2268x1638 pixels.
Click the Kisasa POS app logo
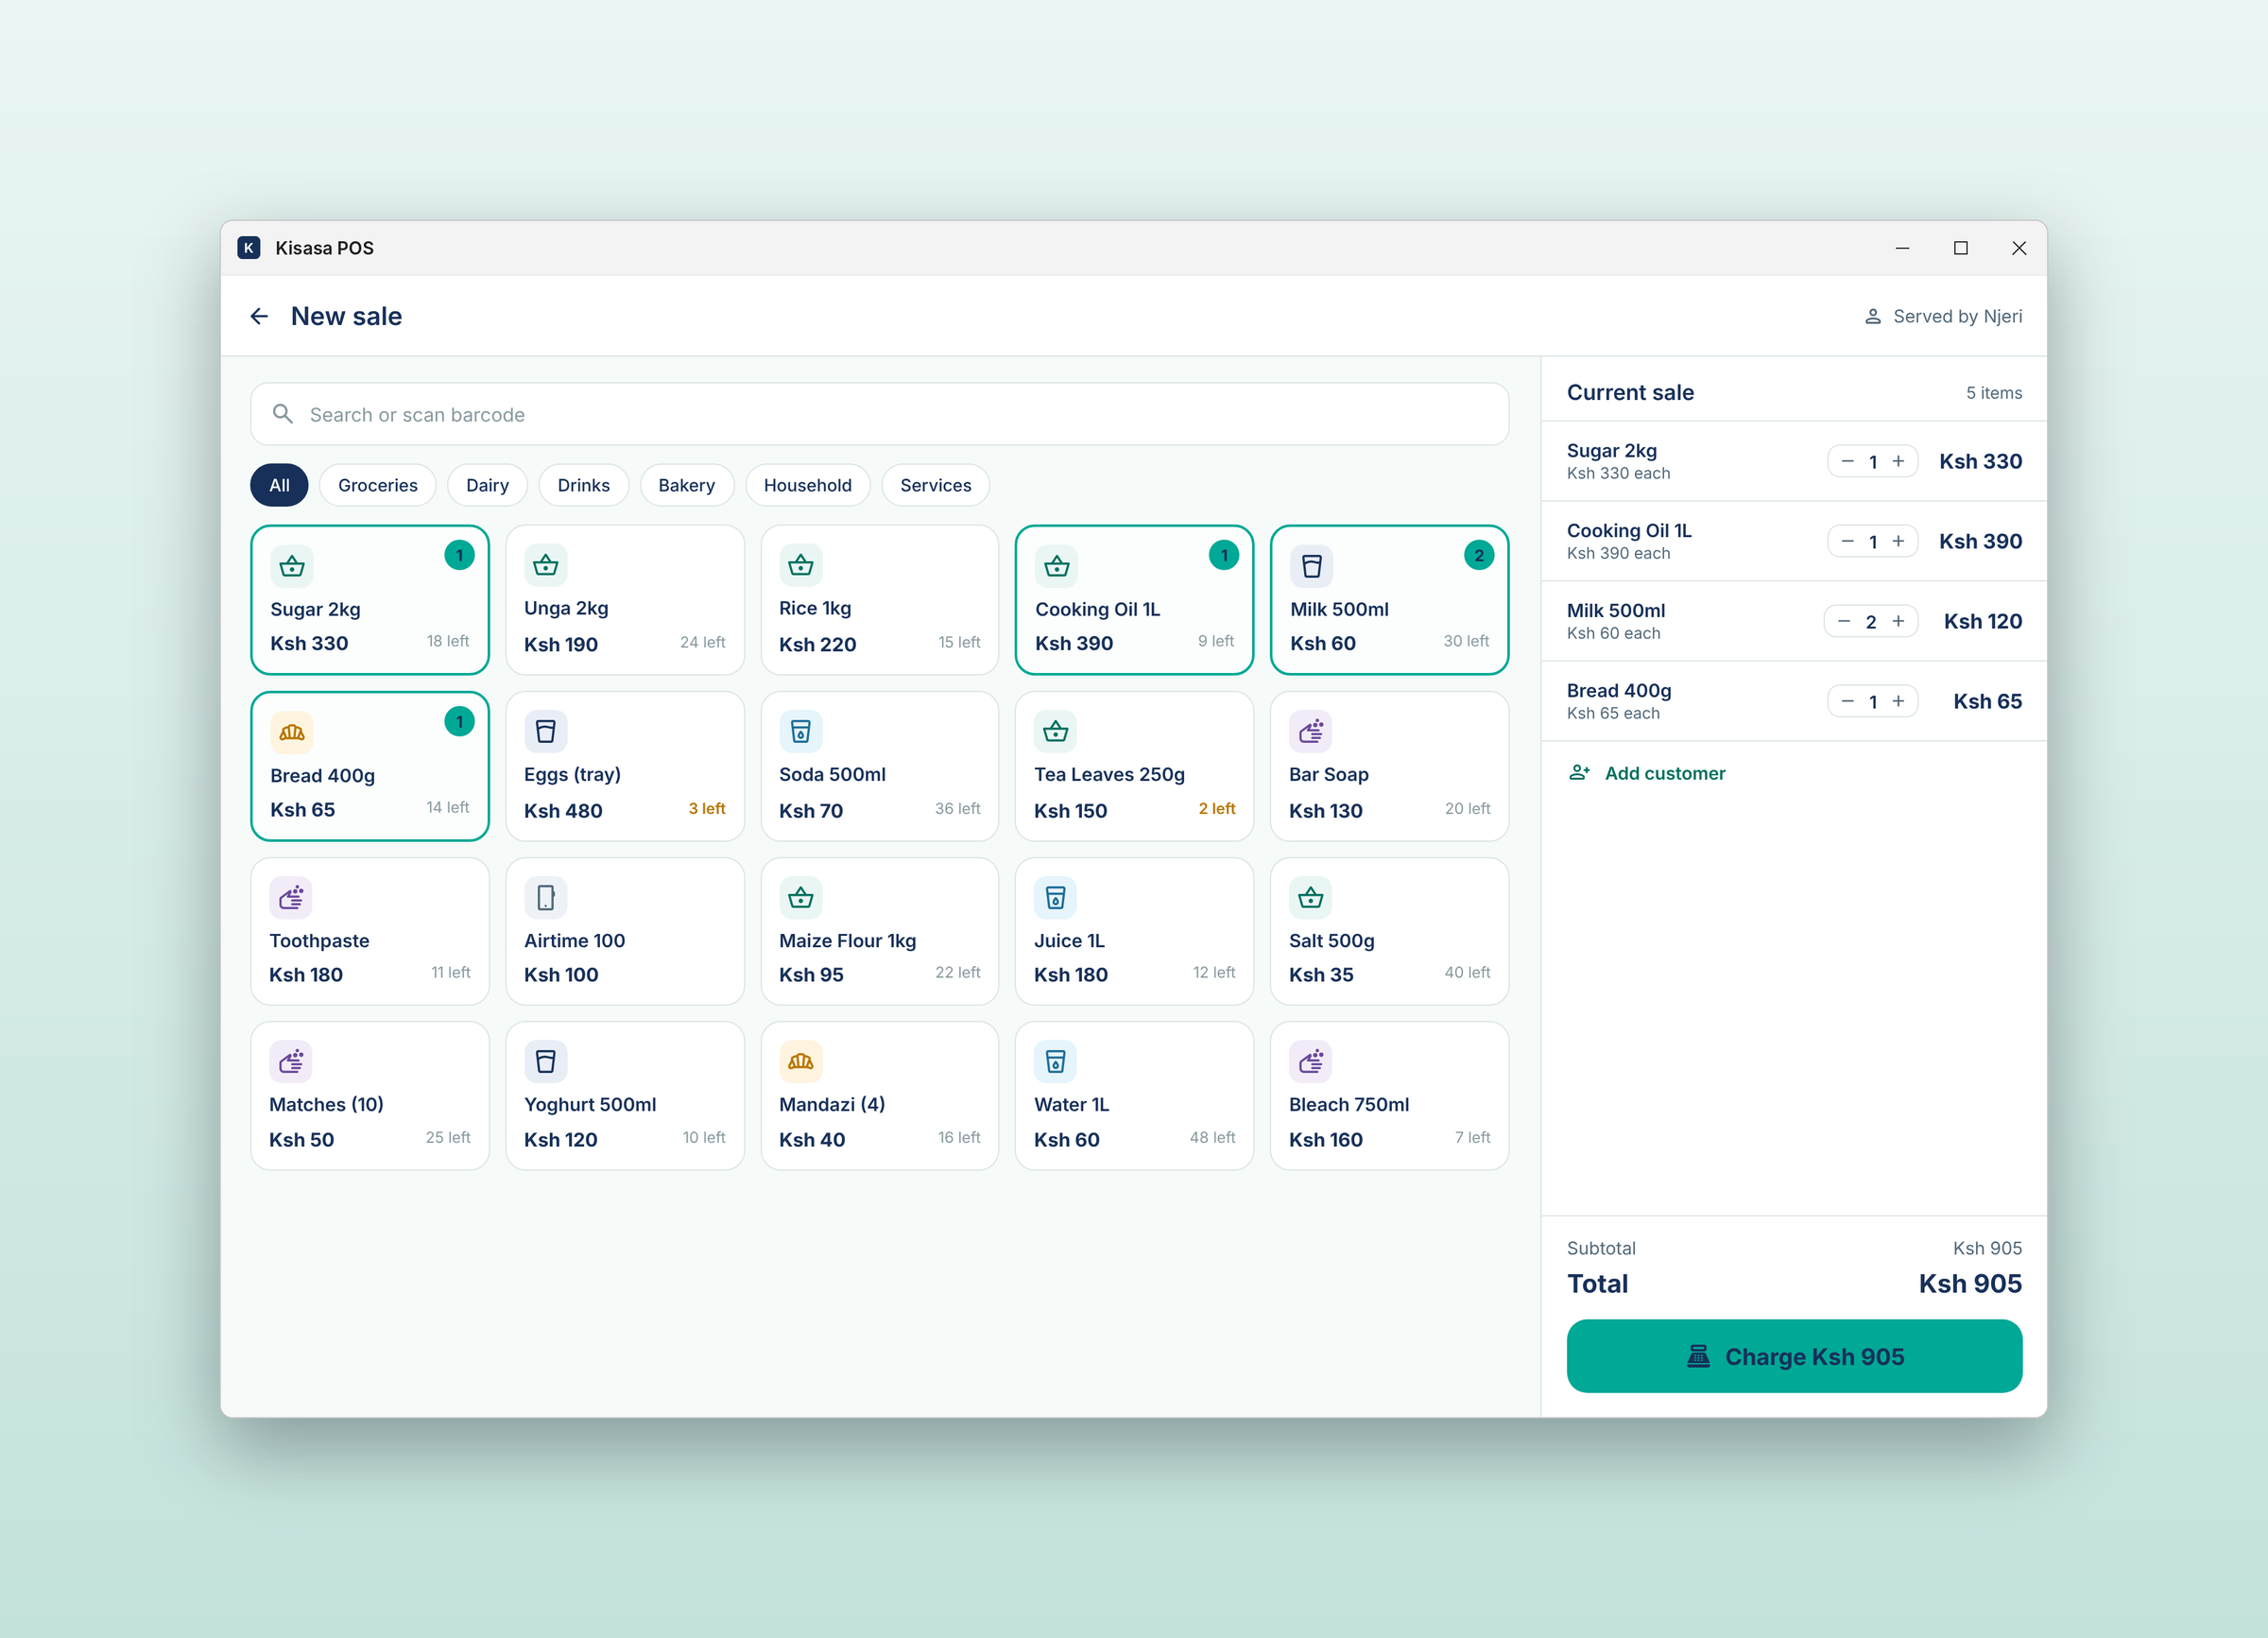[x=248, y=248]
